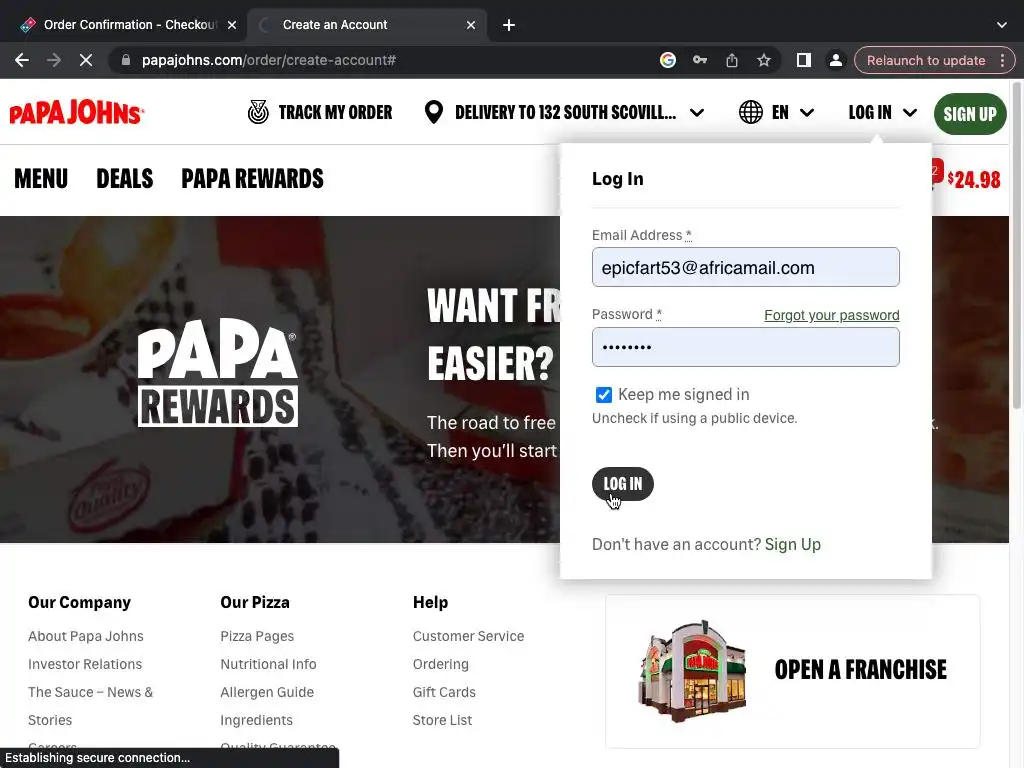Go back using the browser back arrow
This screenshot has width=1024, height=768.
click(x=22, y=60)
